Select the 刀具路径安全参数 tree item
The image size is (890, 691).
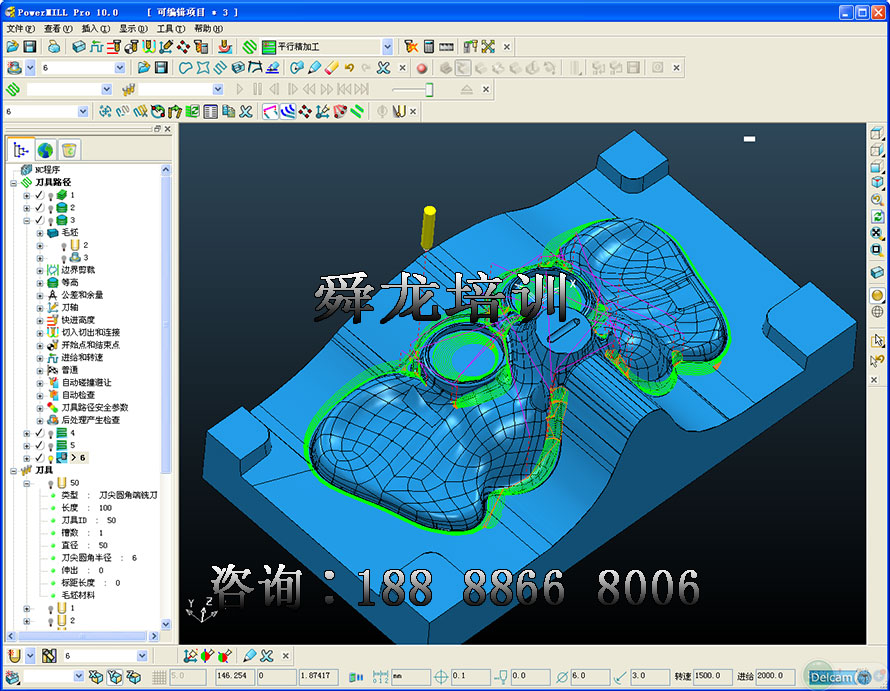[95, 407]
